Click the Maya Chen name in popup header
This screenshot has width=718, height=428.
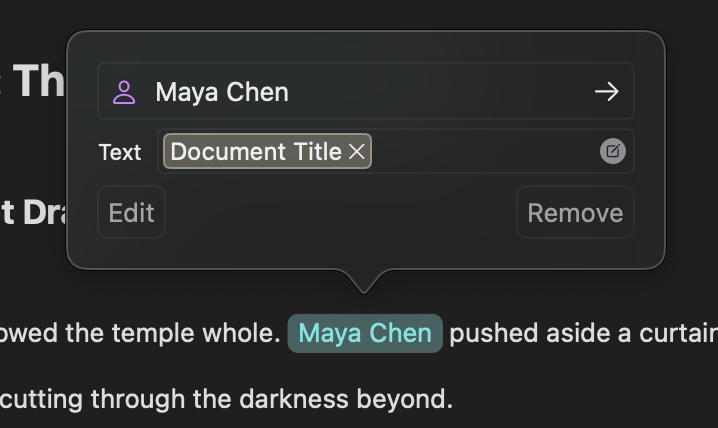pyautogui.click(x=222, y=92)
